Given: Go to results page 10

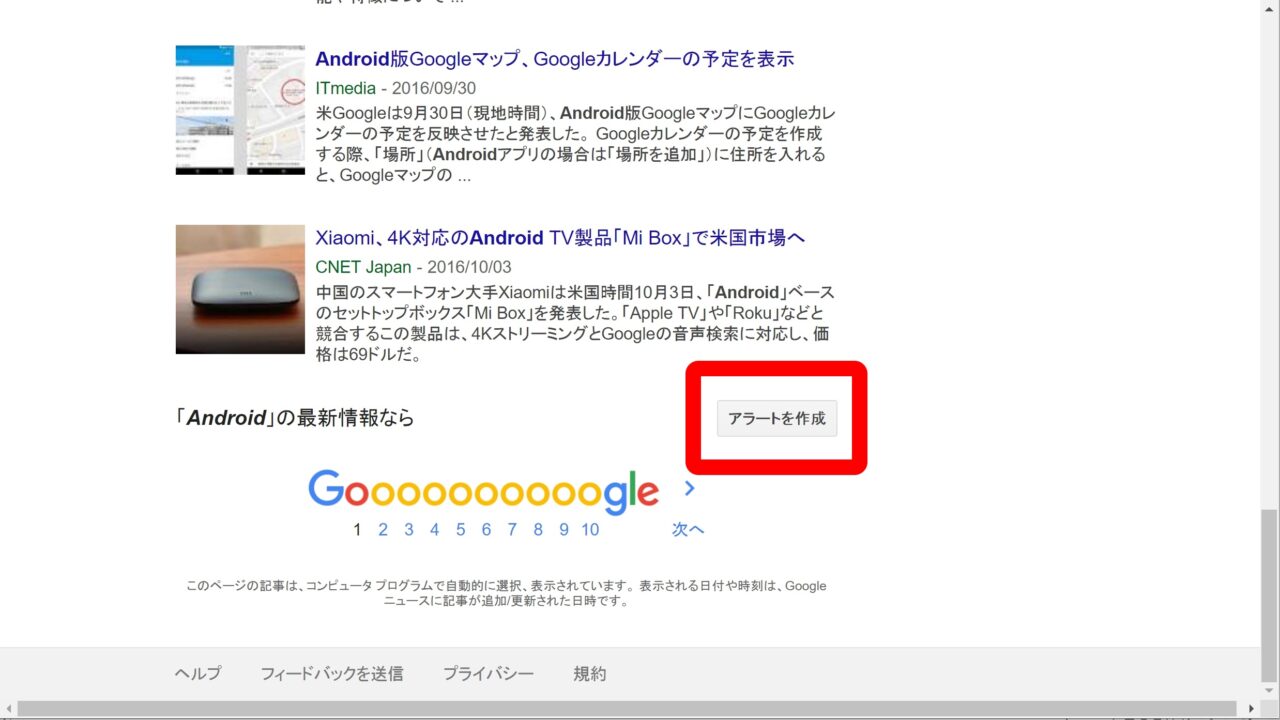Looking at the screenshot, I should click(x=590, y=530).
